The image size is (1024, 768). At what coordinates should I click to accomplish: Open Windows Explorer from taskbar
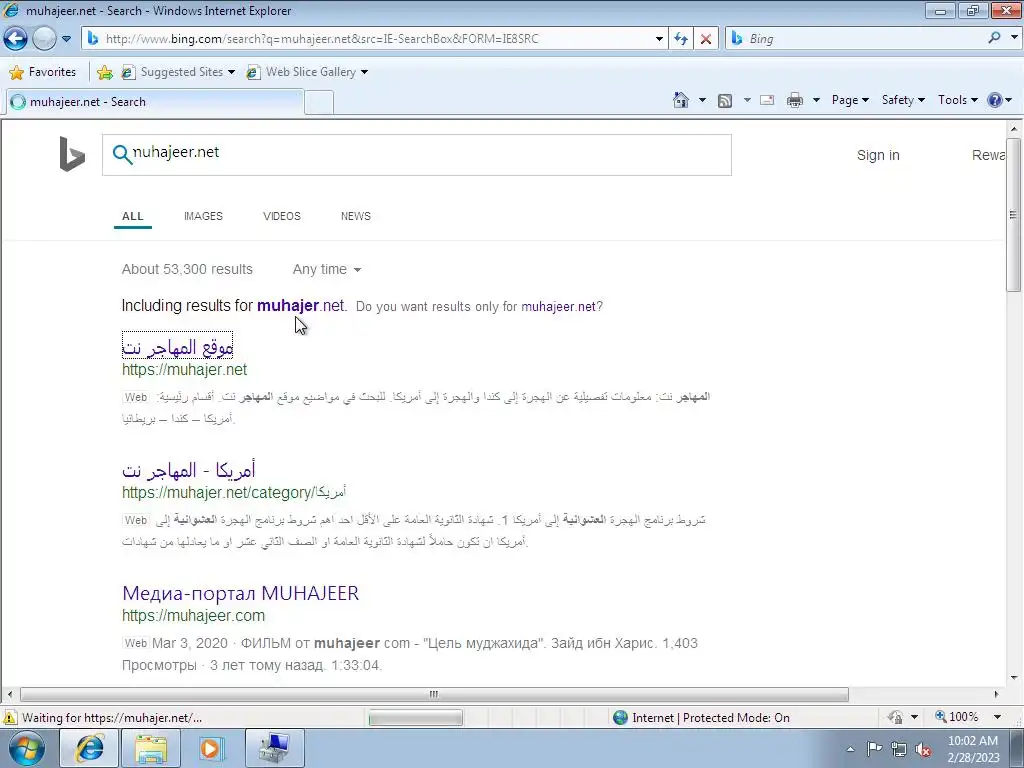(x=152, y=748)
